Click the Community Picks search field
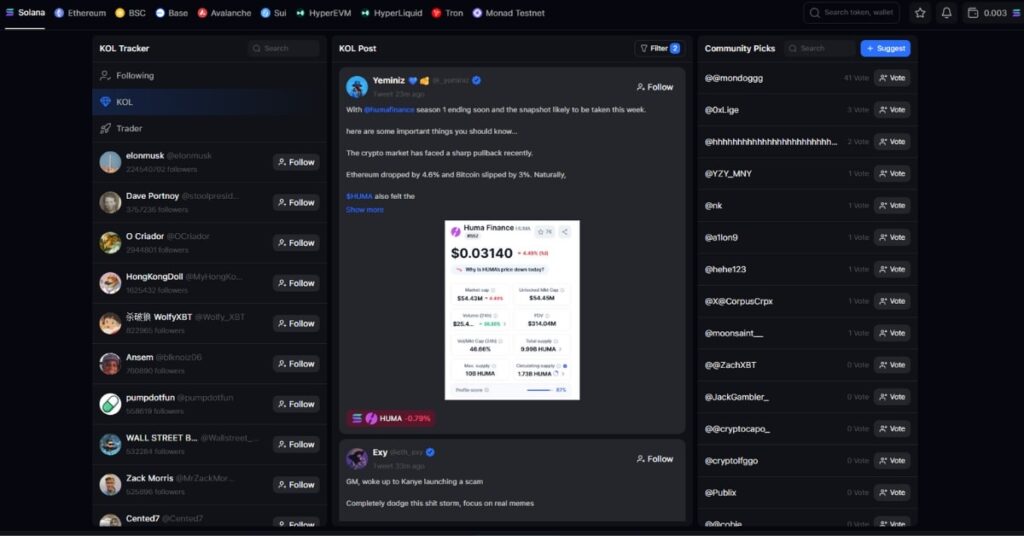This screenshot has height=536, width=1024. coord(820,48)
